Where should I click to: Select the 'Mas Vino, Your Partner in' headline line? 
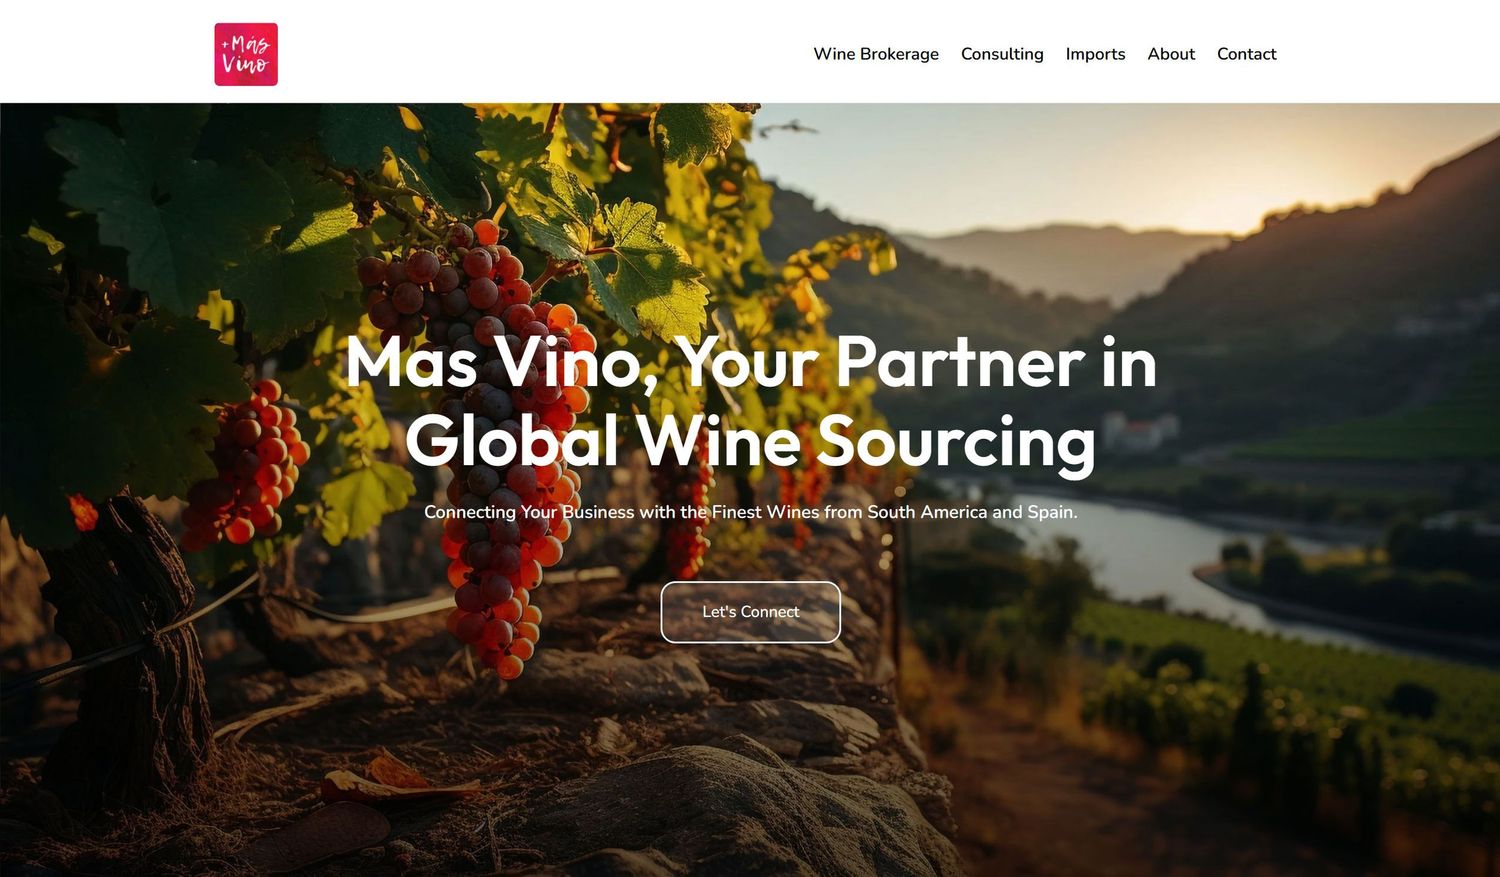coord(750,361)
